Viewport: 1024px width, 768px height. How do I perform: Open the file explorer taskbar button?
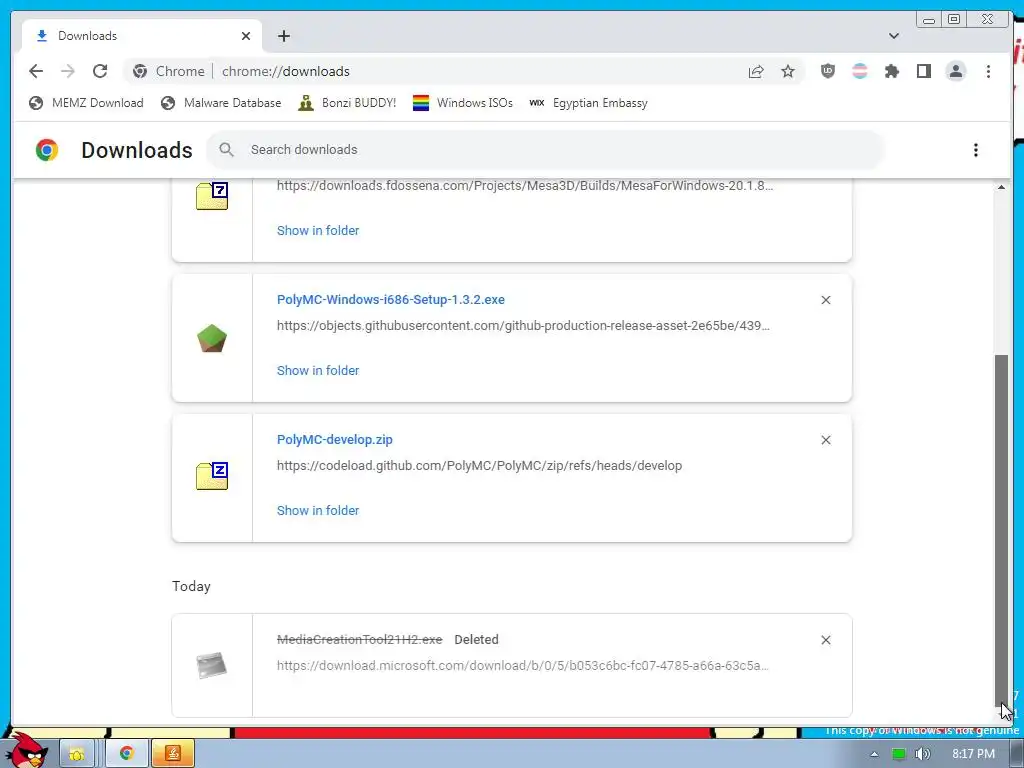[77, 754]
